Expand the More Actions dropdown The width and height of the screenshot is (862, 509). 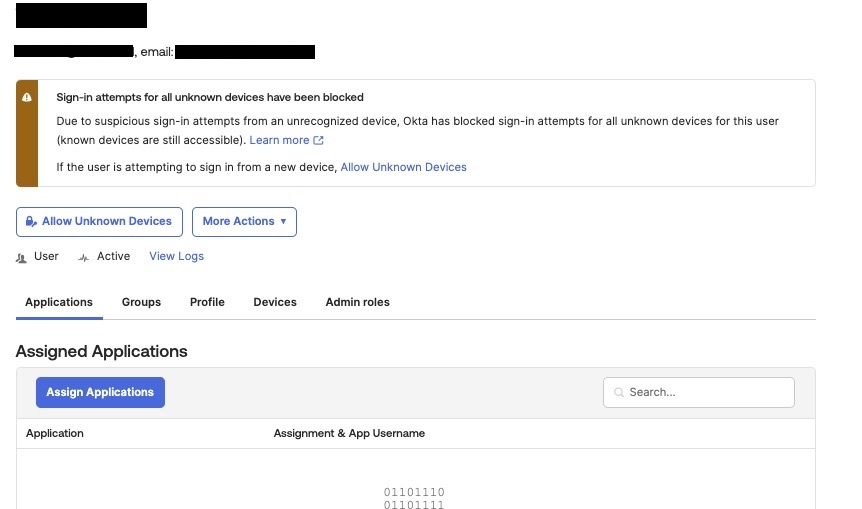click(244, 222)
